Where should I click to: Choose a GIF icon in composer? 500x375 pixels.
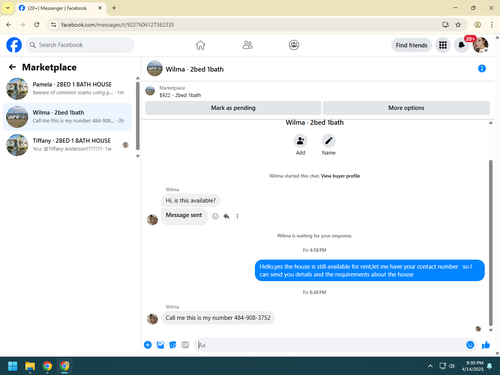[x=185, y=345]
